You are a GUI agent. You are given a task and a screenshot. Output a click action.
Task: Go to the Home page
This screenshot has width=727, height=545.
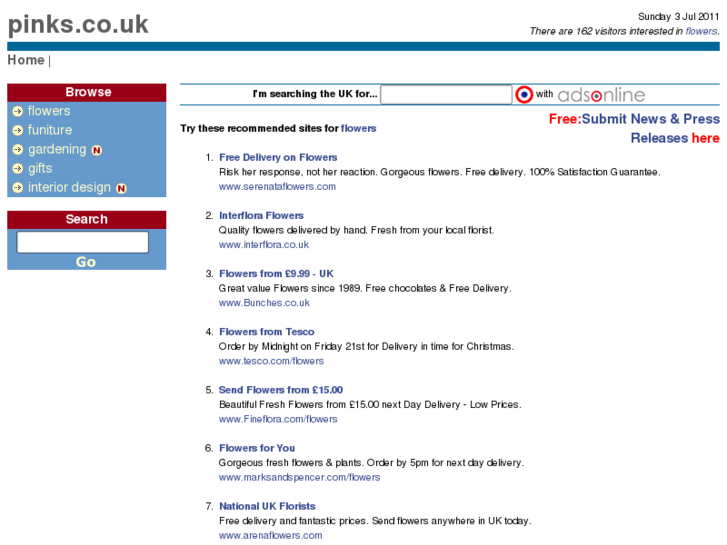pyautogui.click(x=26, y=60)
